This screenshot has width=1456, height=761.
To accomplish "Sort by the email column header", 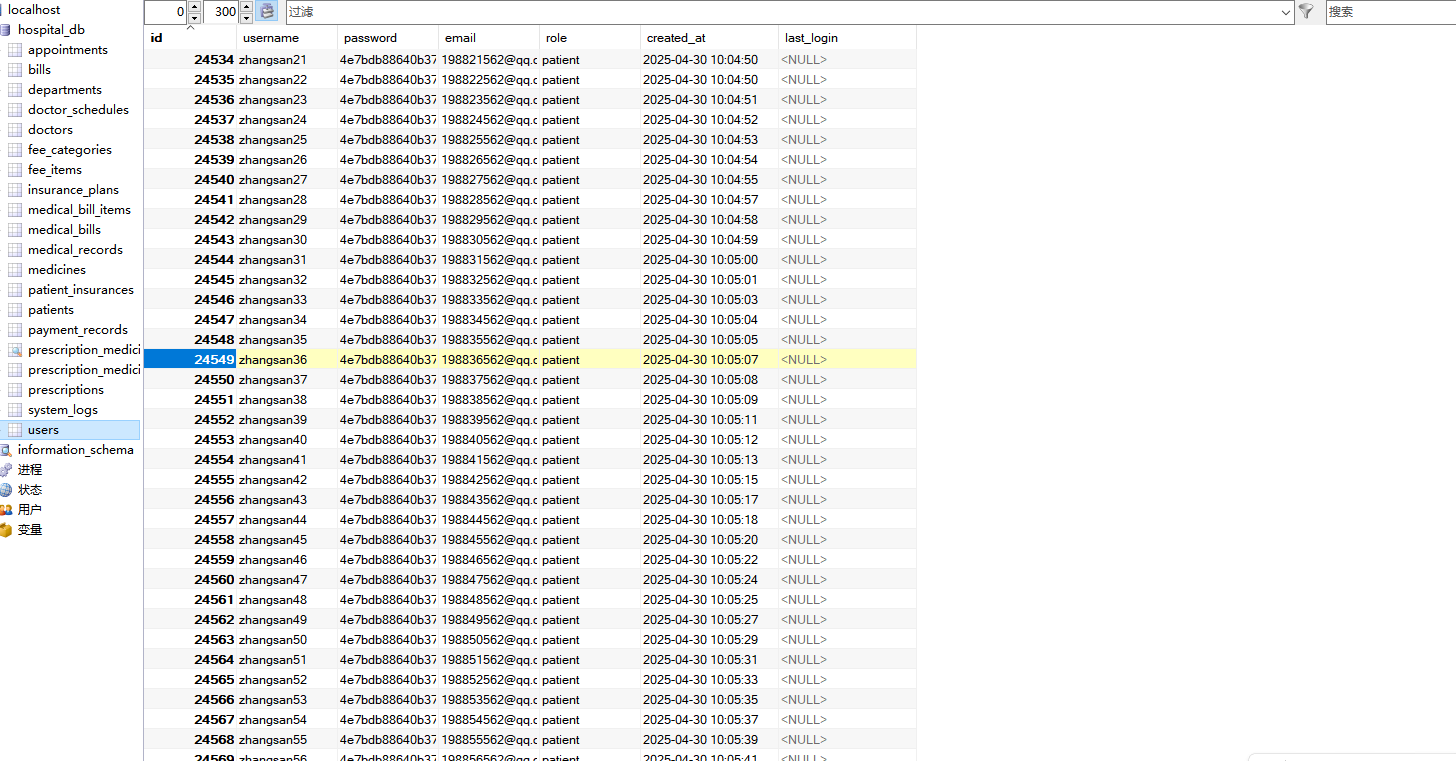I will coord(489,38).
